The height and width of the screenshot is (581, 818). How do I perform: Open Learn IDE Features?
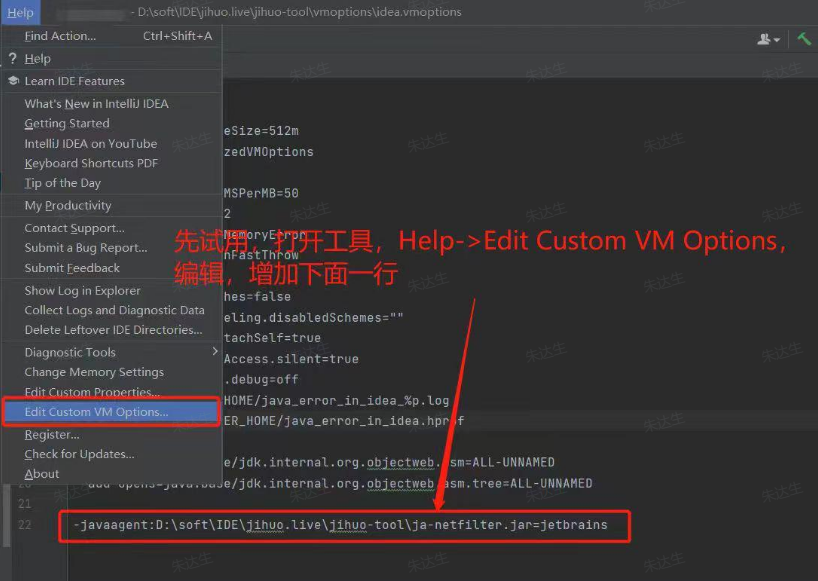pos(112,81)
